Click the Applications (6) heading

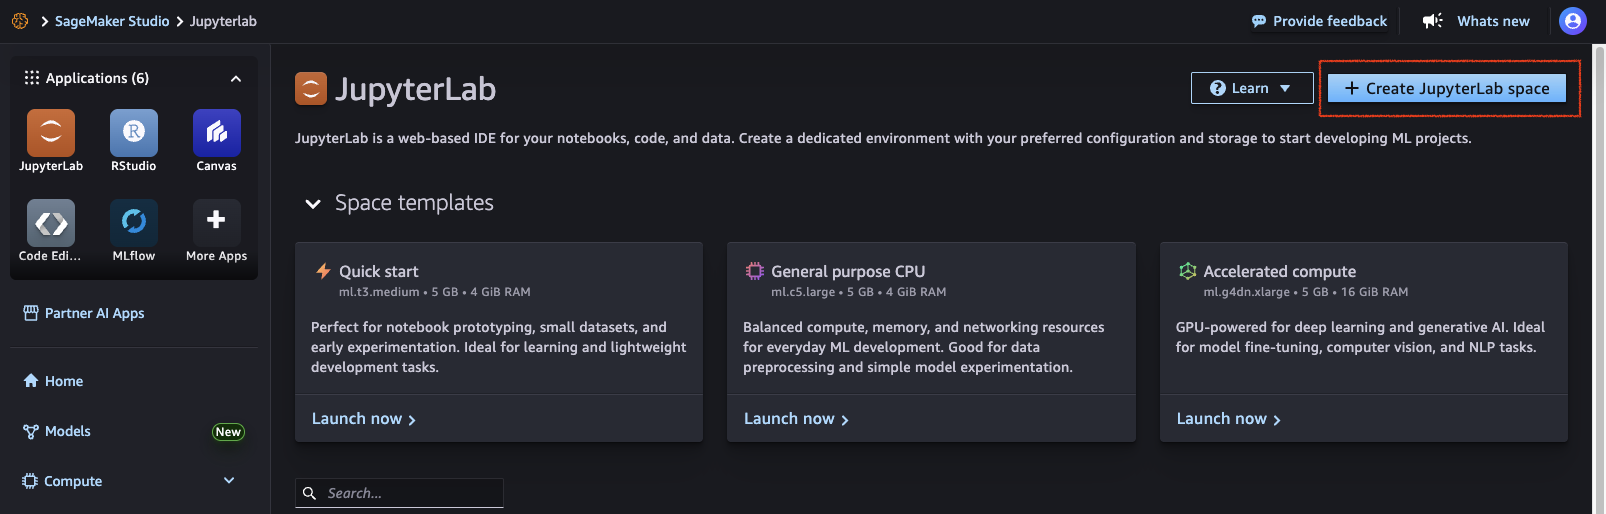97,78
